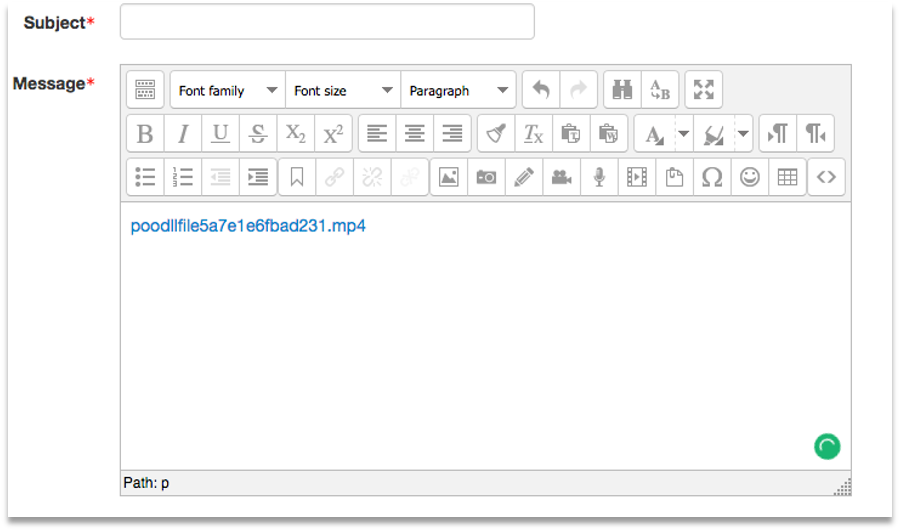Open the poodllfile5a7e1e6fbad231.mp4 link

(x=248, y=226)
